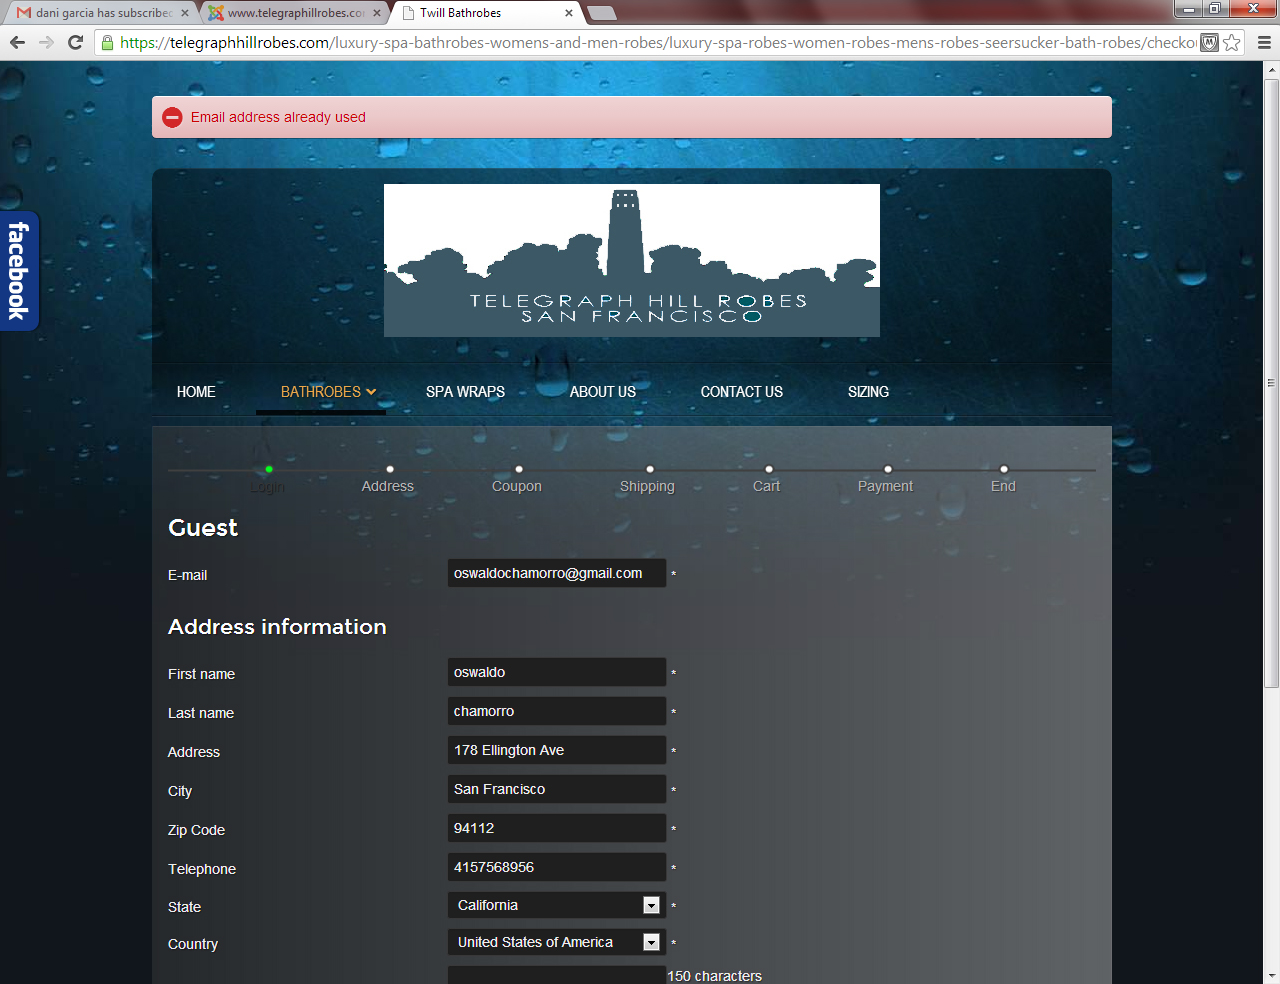The width and height of the screenshot is (1280, 984).
Task: Open the State dropdown showing California
Action: [557, 905]
